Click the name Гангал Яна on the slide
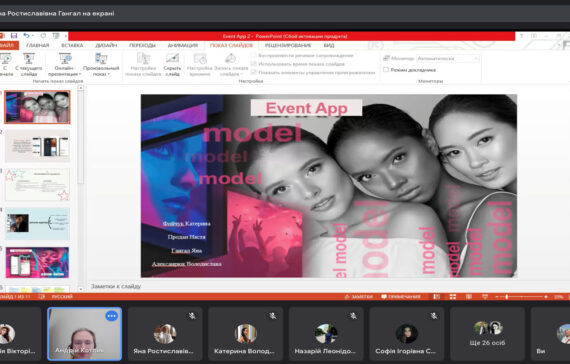 (x=186, y=251)
